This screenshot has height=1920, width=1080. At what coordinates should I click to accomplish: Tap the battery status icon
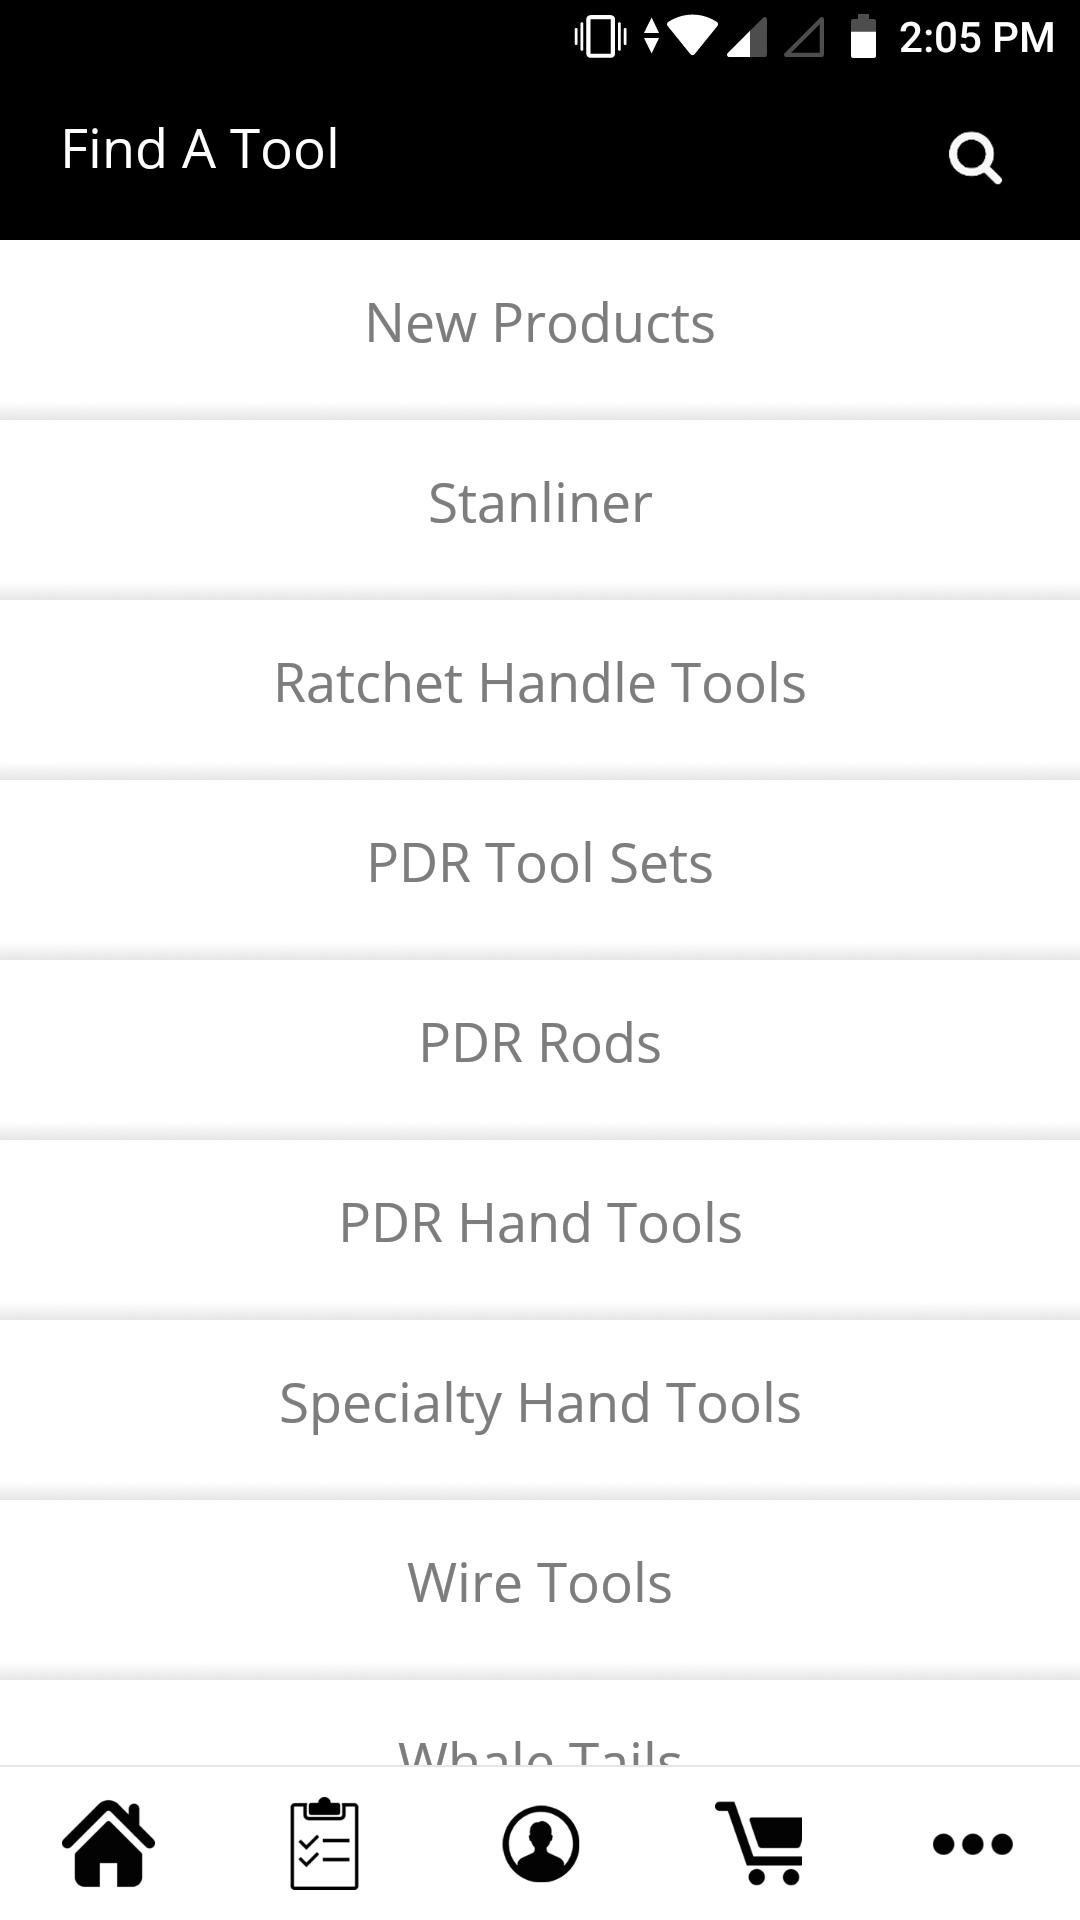[863, 38]
